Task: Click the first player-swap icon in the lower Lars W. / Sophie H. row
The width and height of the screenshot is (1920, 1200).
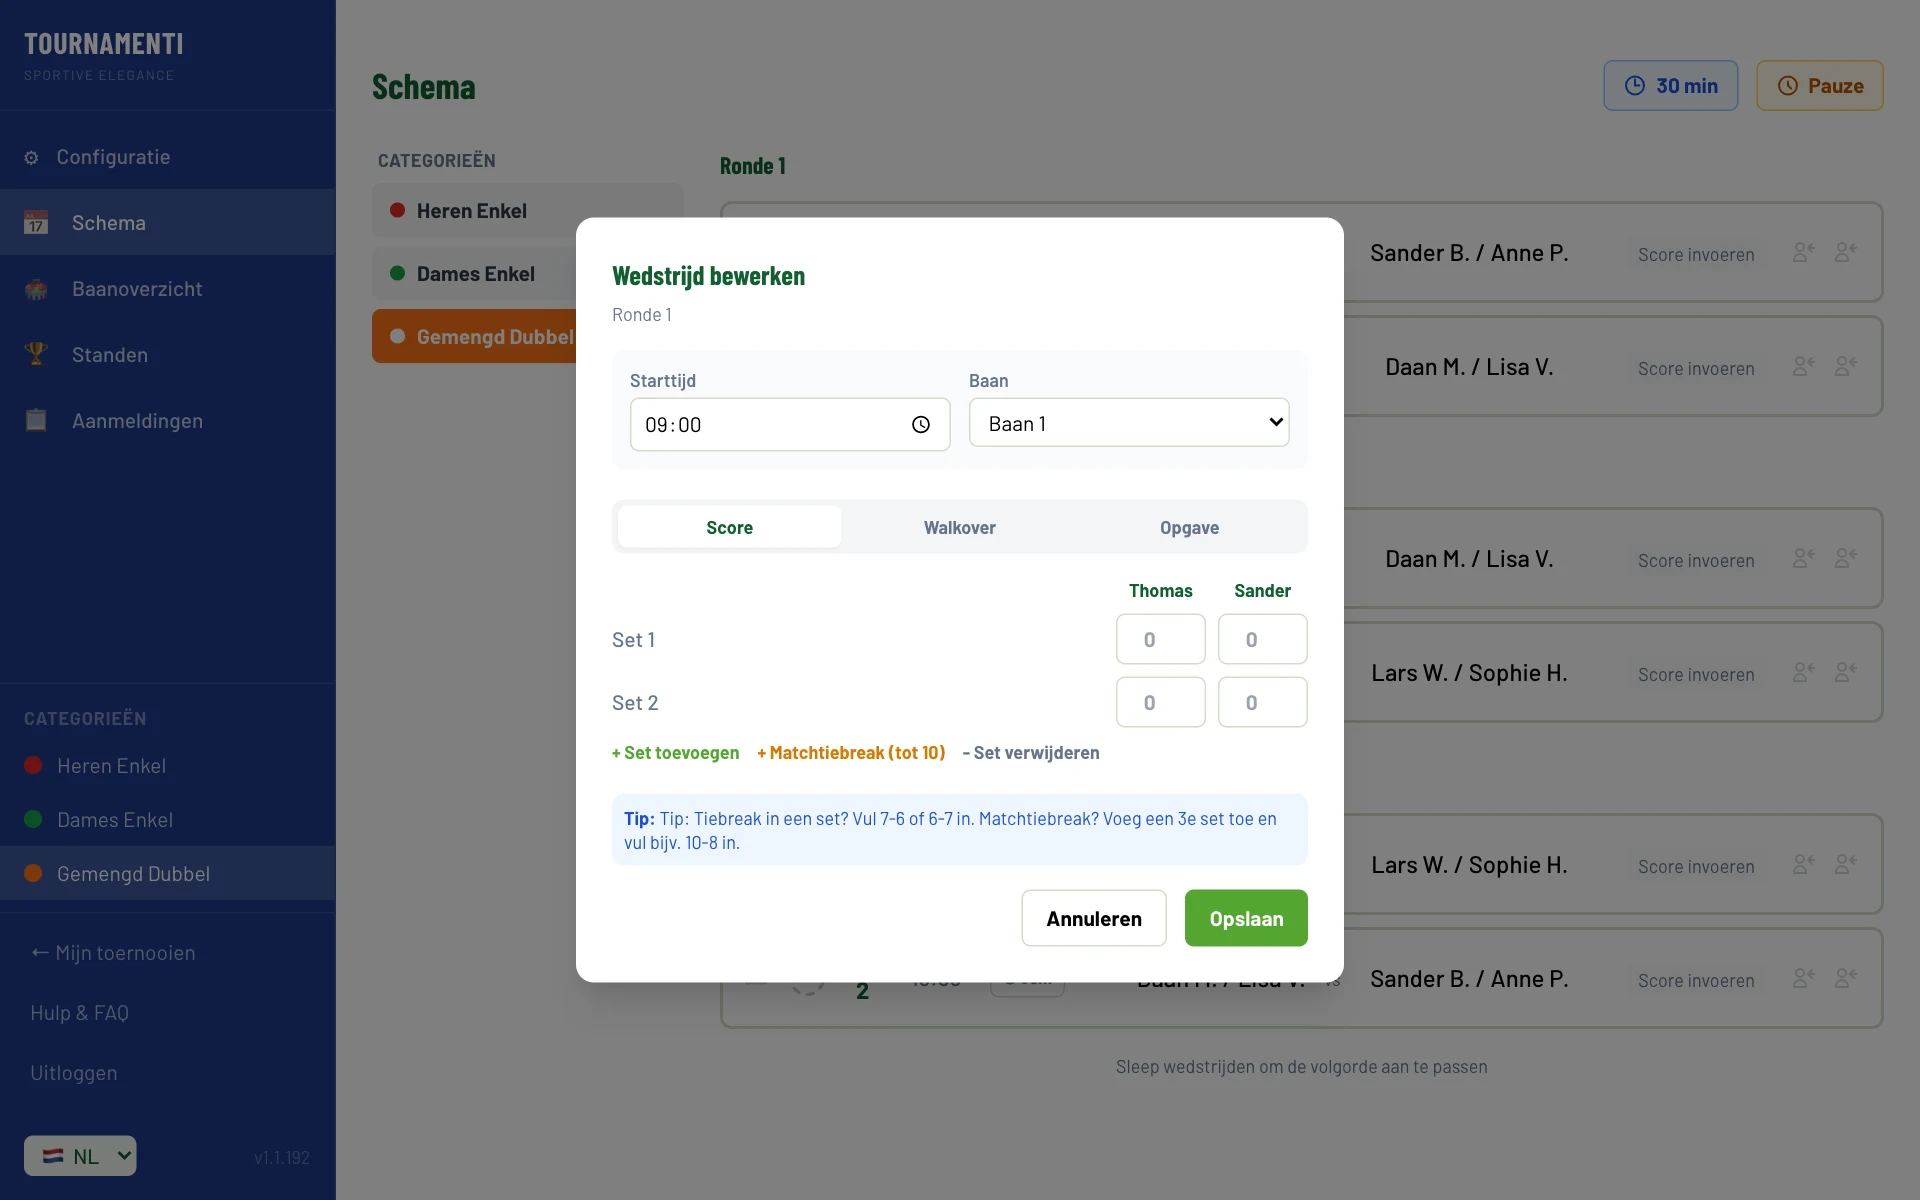Action: pos(1803,865)
